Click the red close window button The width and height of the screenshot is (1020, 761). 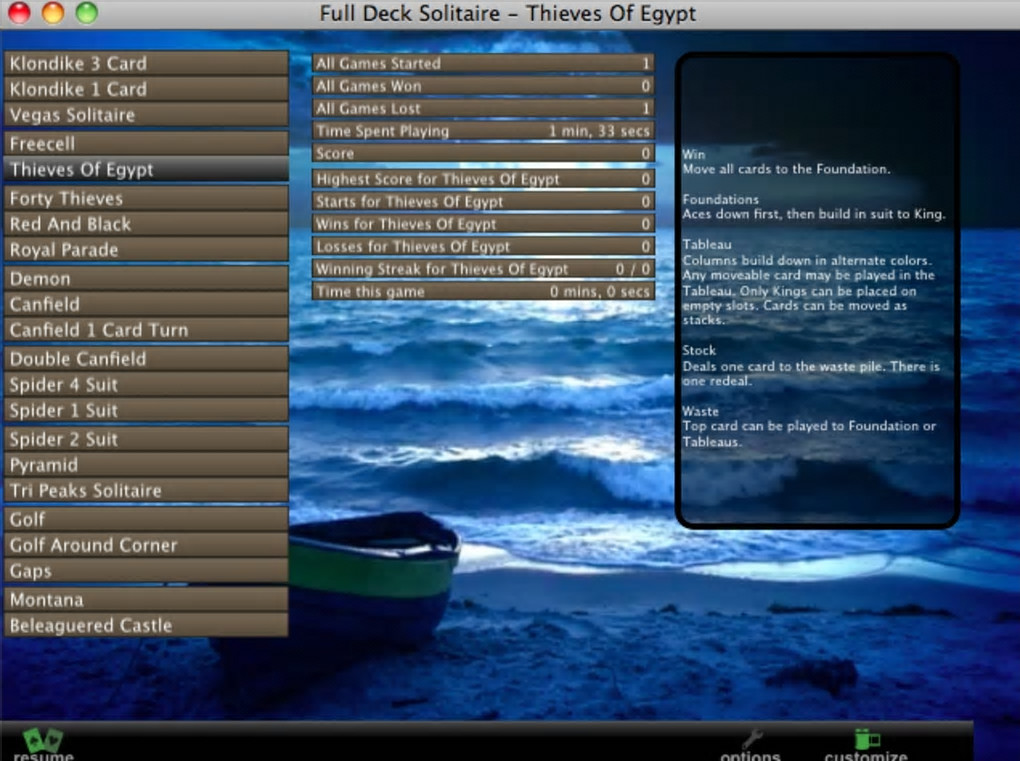[x=20, y=12]
